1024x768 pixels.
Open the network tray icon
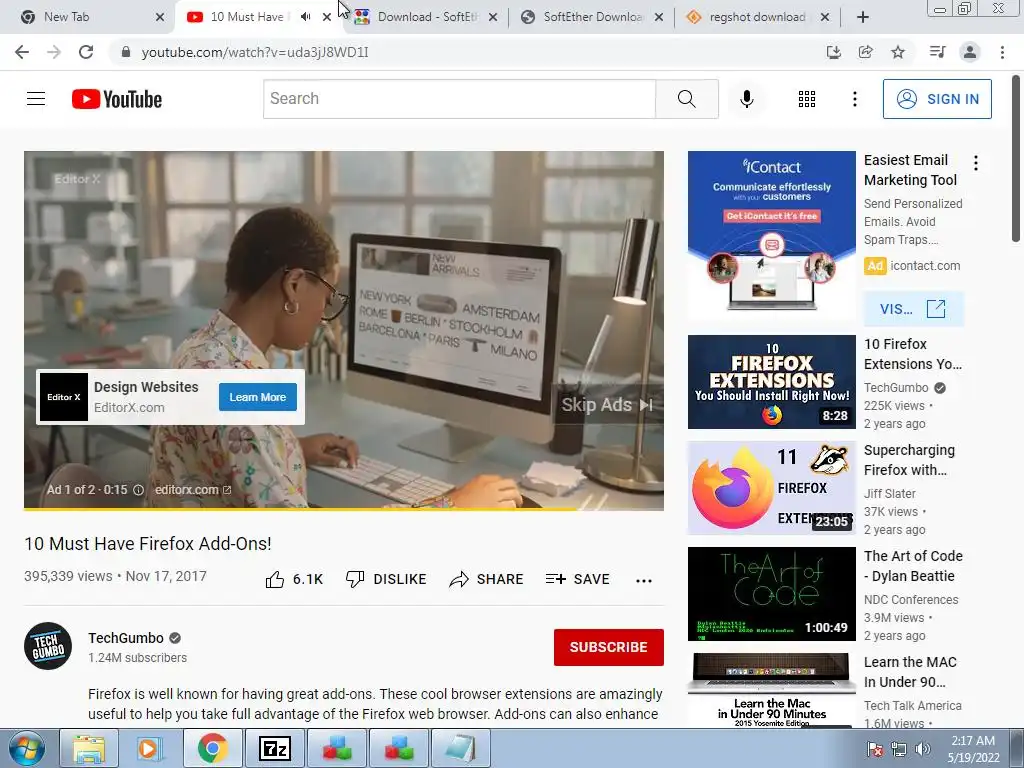click(x=899, y=749)
